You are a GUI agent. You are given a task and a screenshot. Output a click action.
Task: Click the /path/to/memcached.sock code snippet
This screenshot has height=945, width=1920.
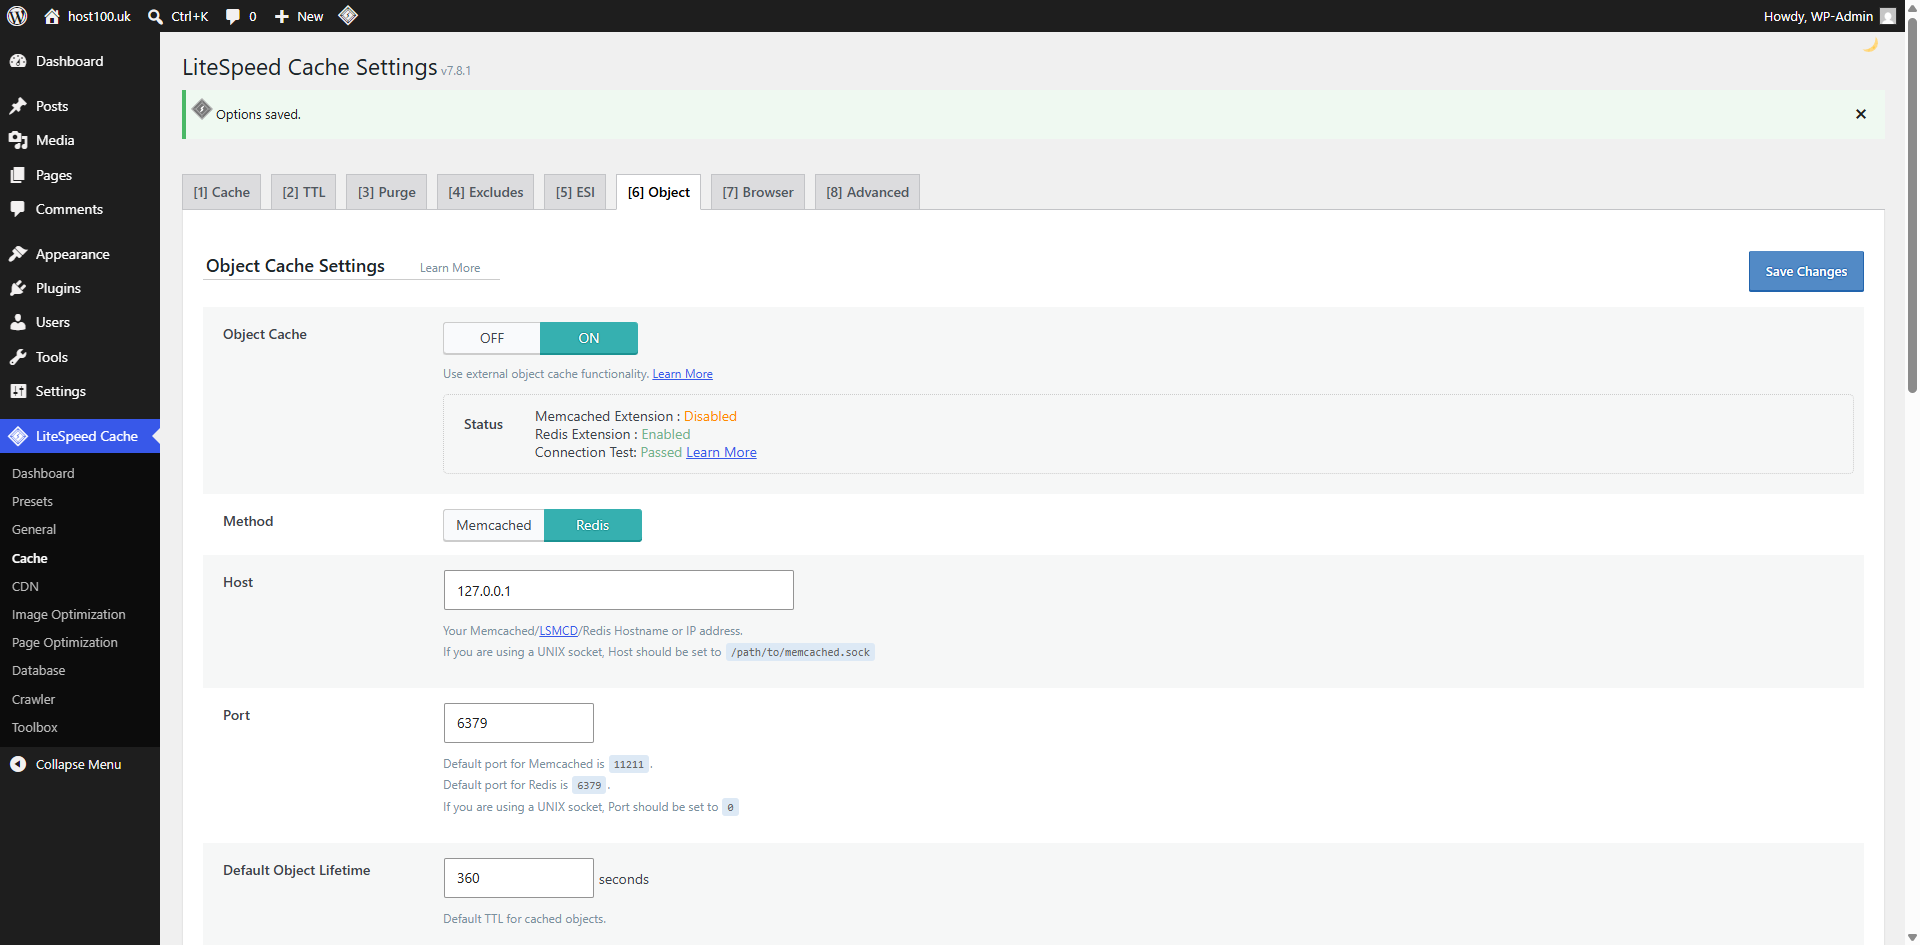tap(800, 652)
